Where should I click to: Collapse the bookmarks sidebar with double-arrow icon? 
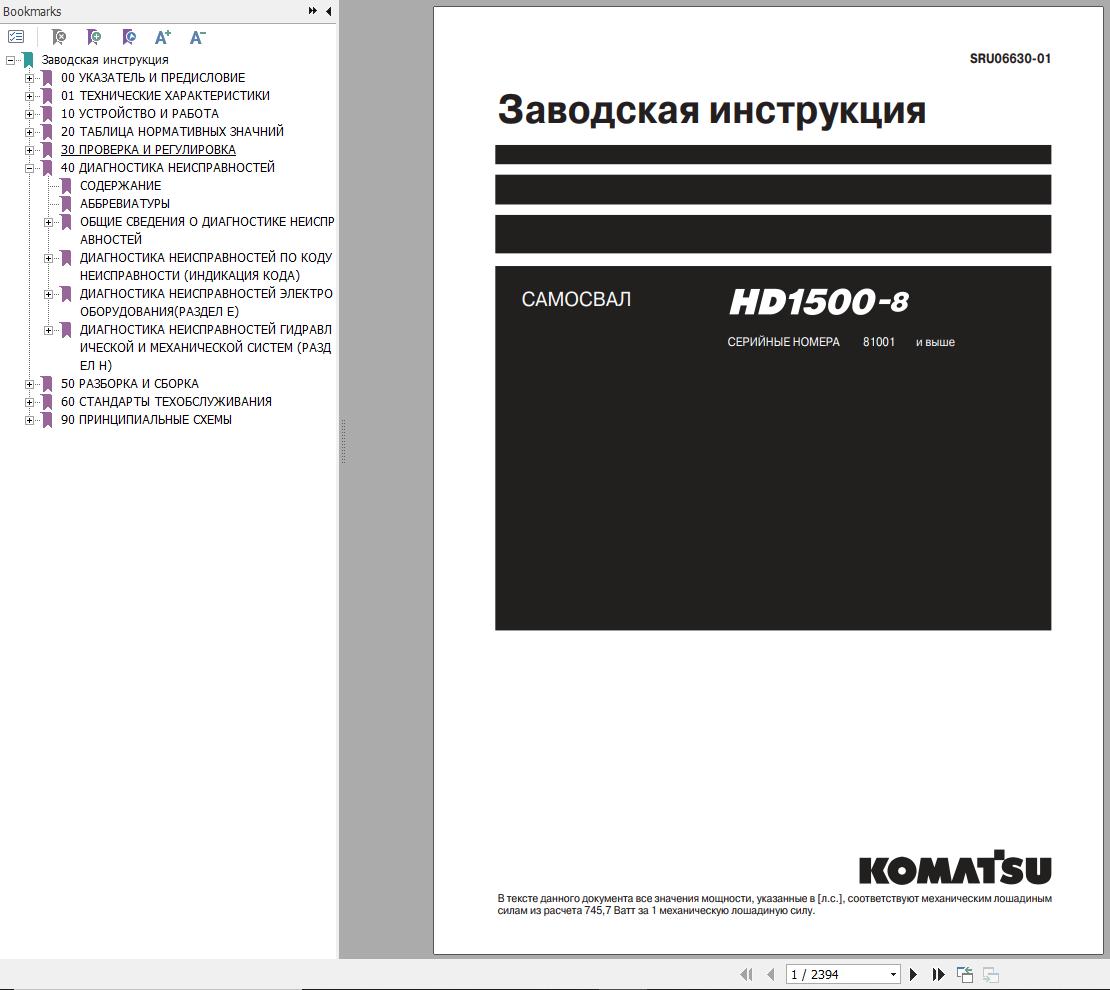pyautogui.click(x=312, y=11)
